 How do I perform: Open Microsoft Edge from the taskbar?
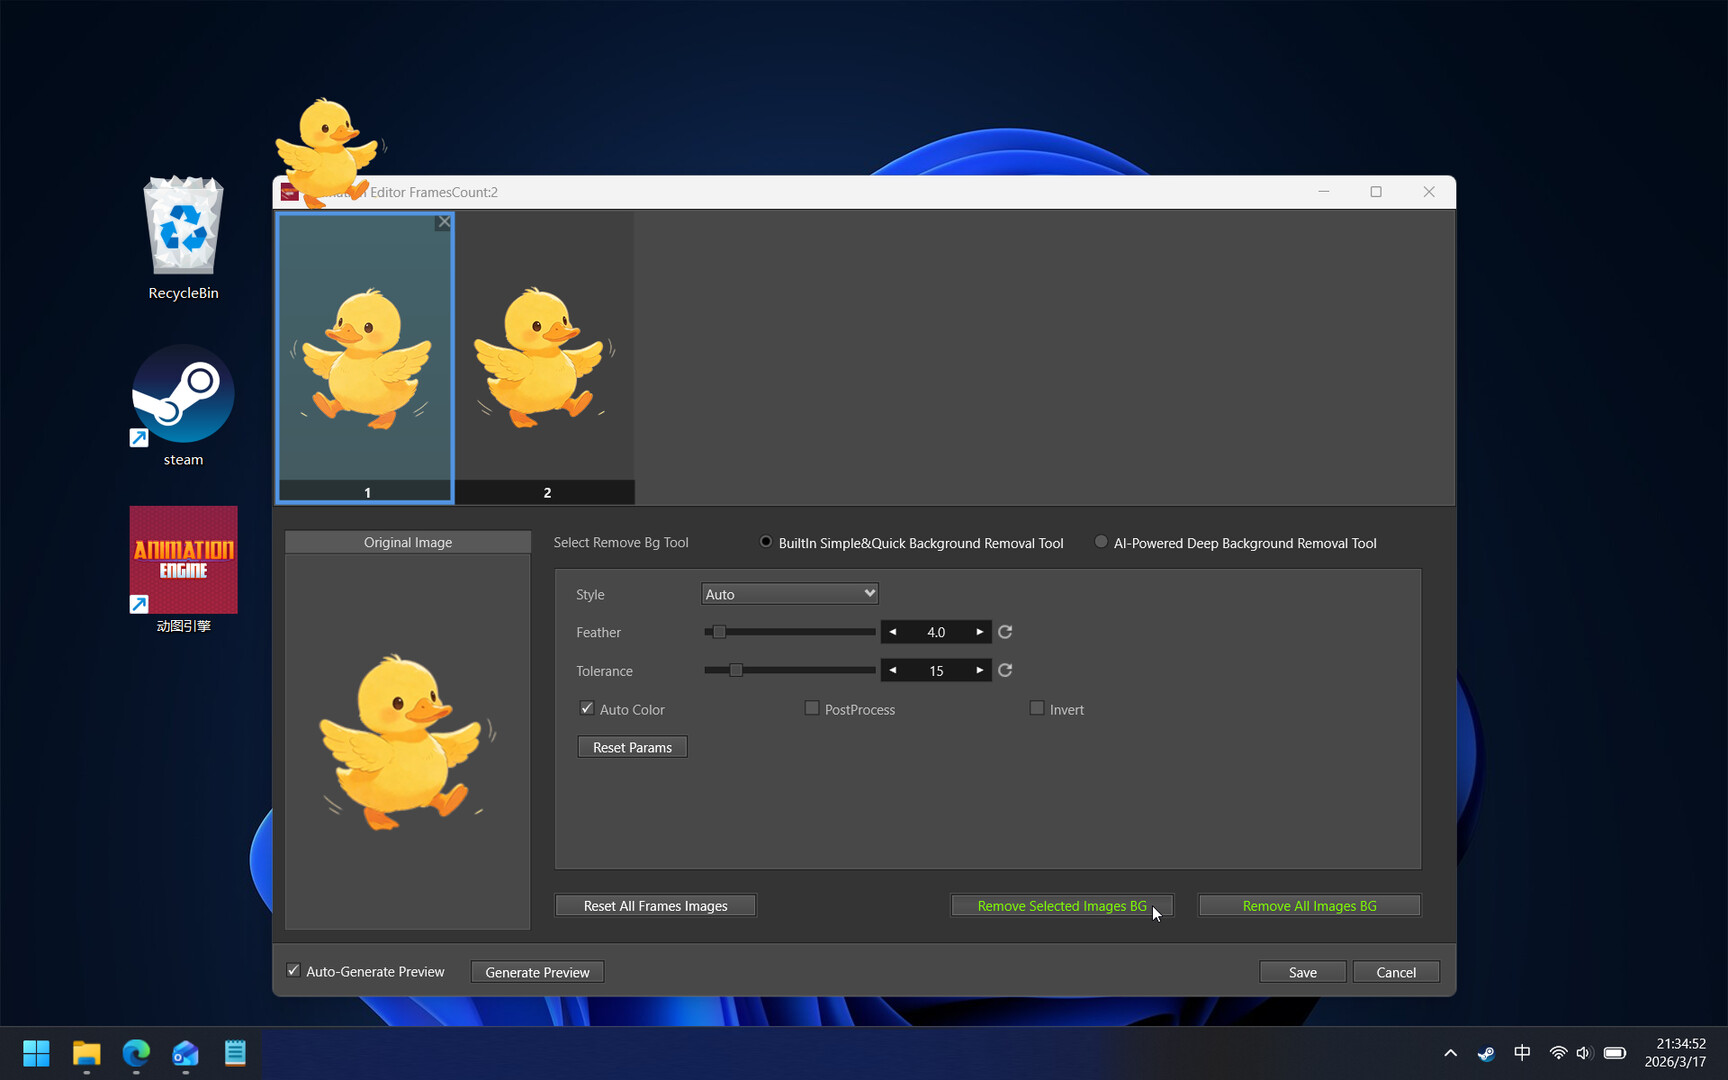136,1053
